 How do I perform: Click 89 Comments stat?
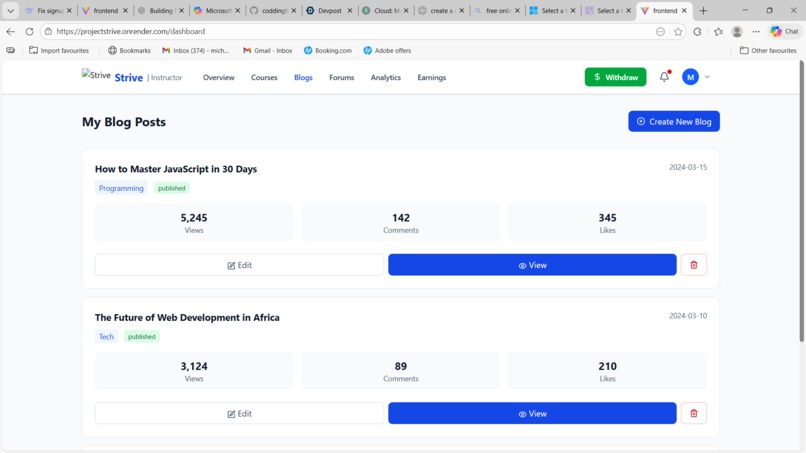pyautogui.click(x=400, y=371)
